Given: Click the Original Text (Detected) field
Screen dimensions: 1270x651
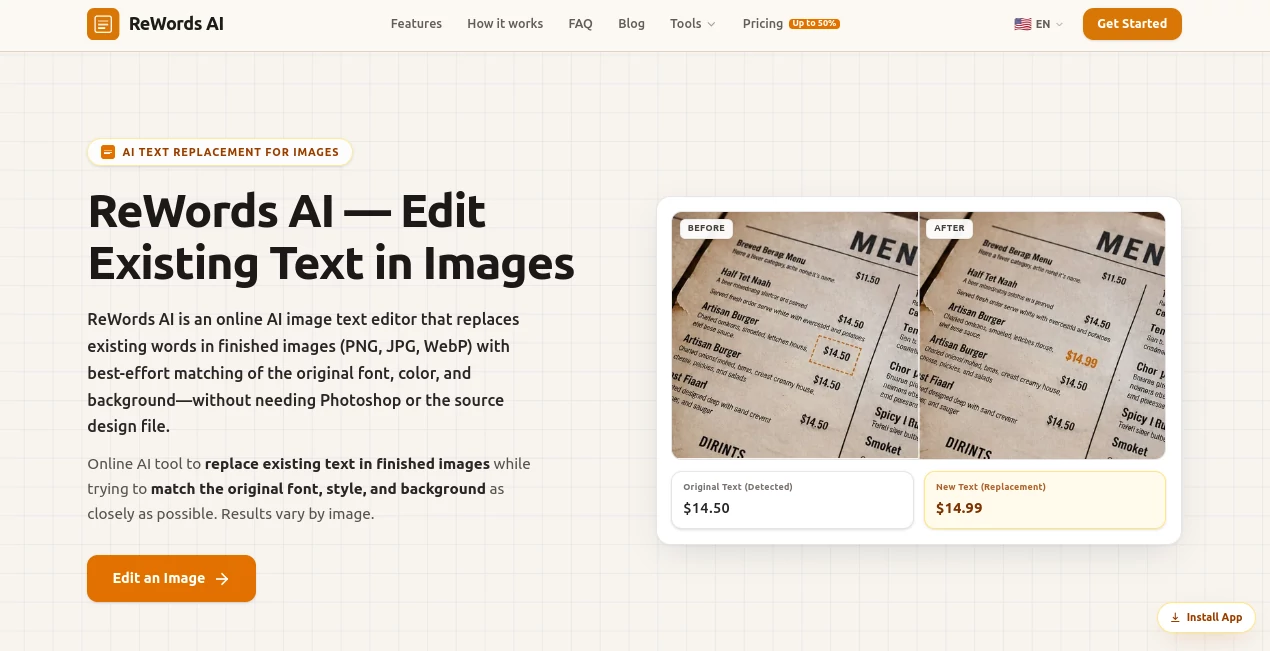Looking at the screenshot, I should pos(792,500).
